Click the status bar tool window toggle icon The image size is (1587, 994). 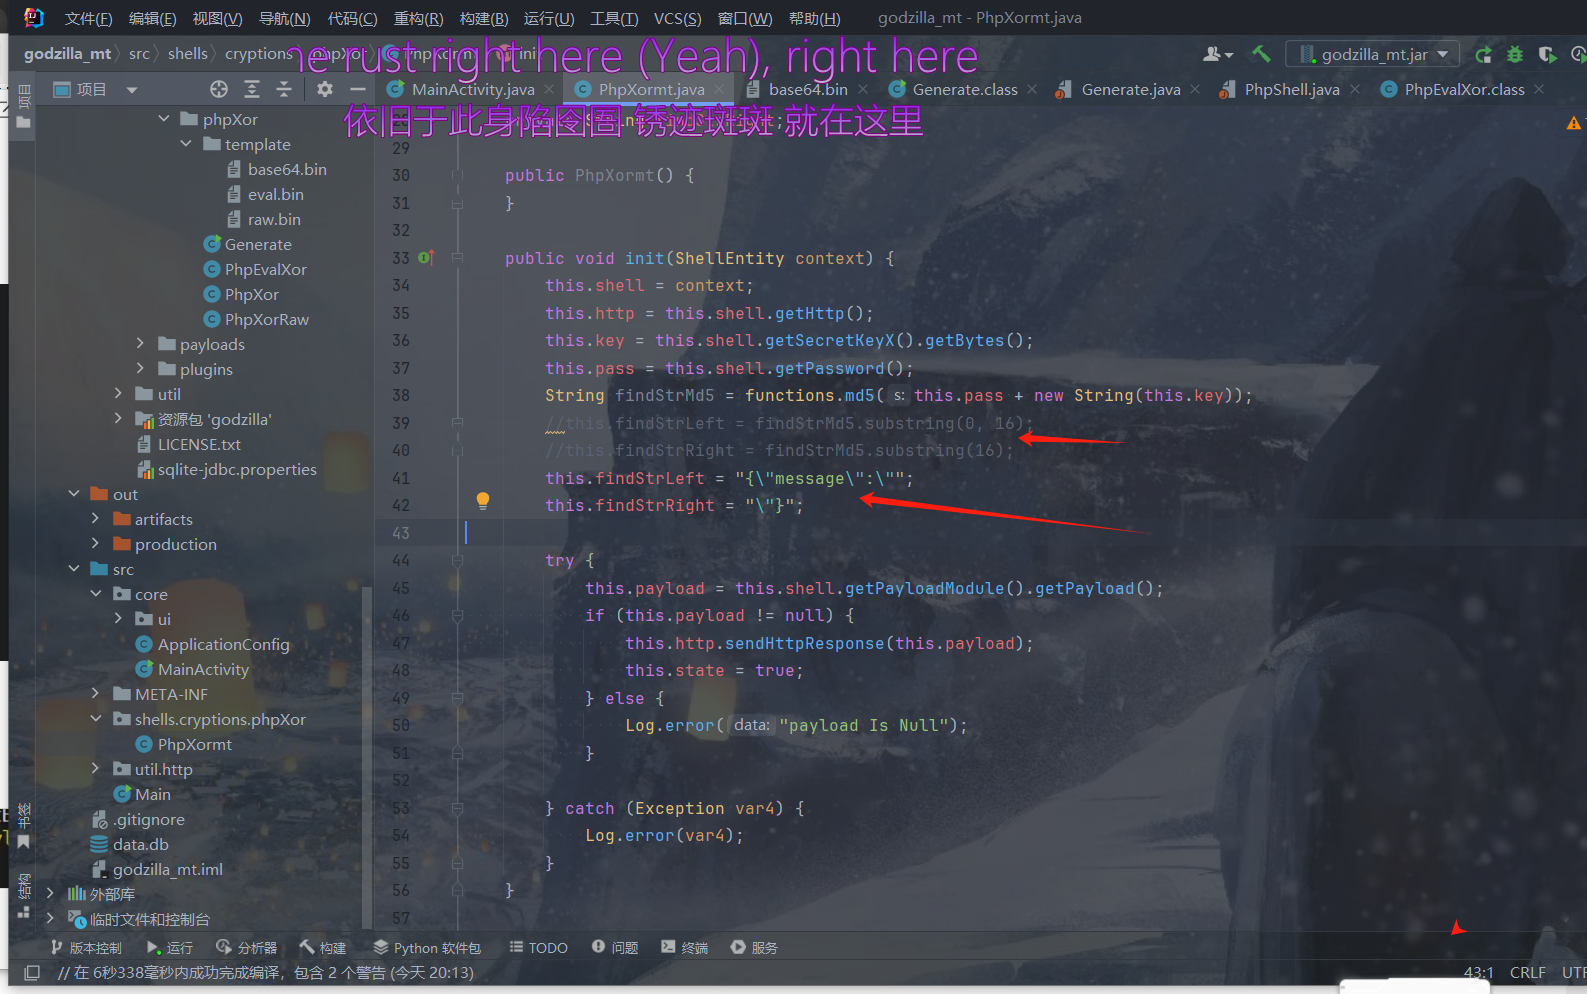[x=32, y=972]
